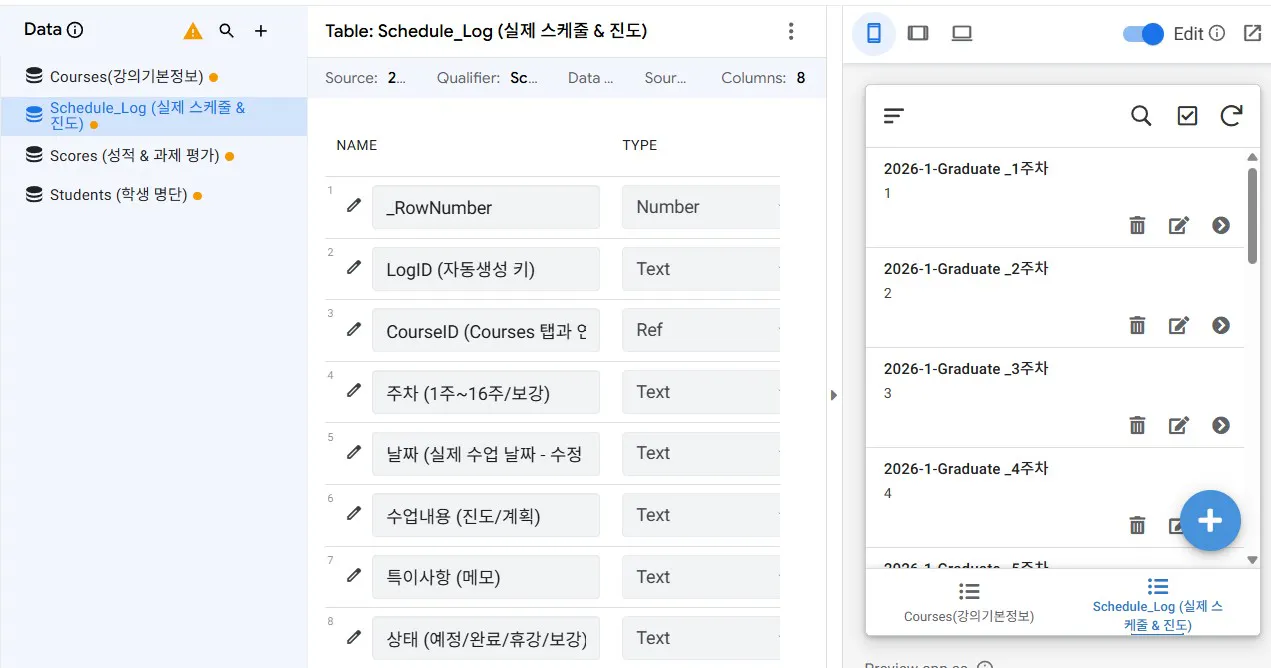1271x668 pixels.
Task: Switch preview to desktop view
Action: point(962,33)
